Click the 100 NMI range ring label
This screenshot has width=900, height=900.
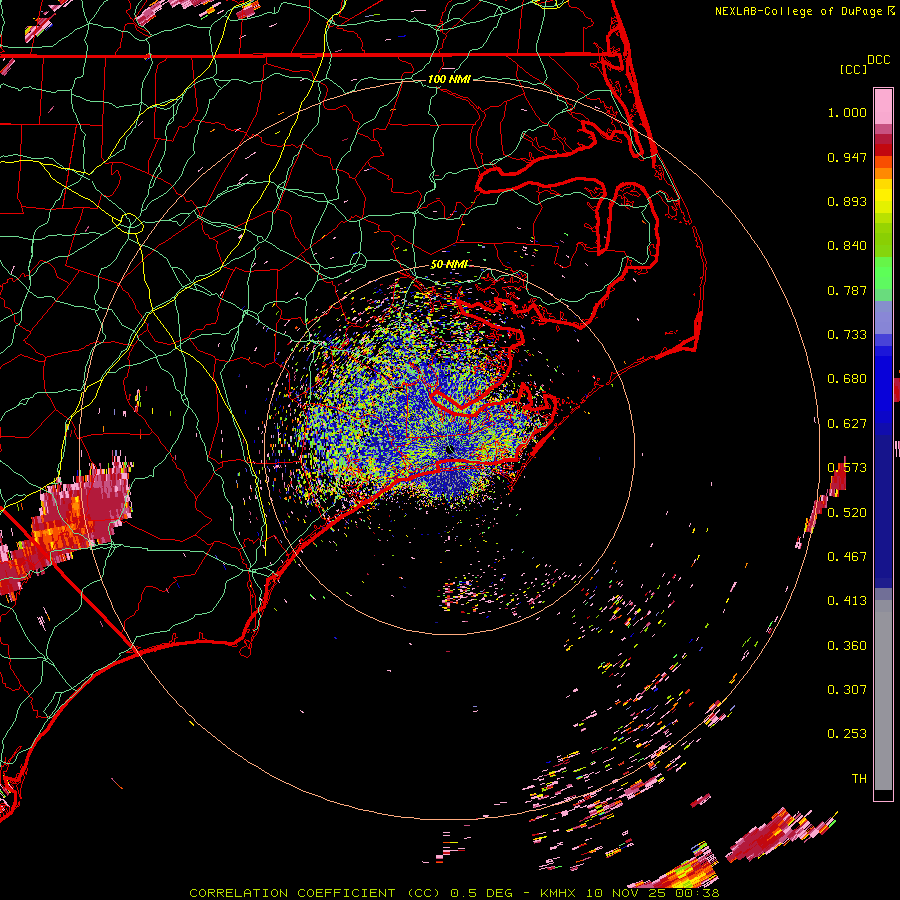tap(449, 79)
